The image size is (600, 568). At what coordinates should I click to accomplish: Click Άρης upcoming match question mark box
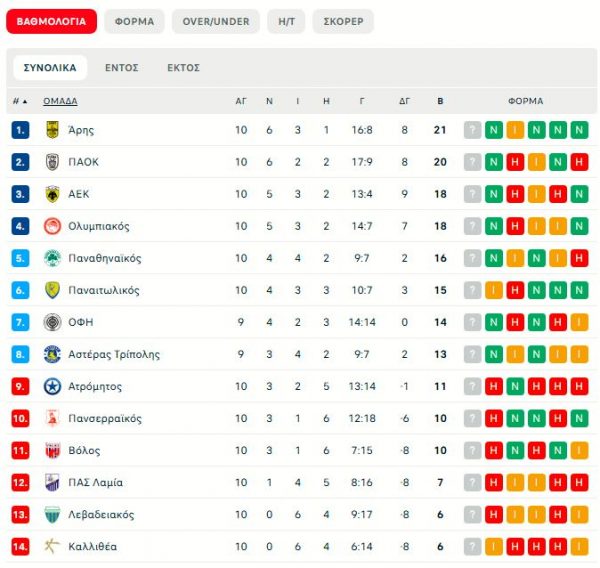473,130
